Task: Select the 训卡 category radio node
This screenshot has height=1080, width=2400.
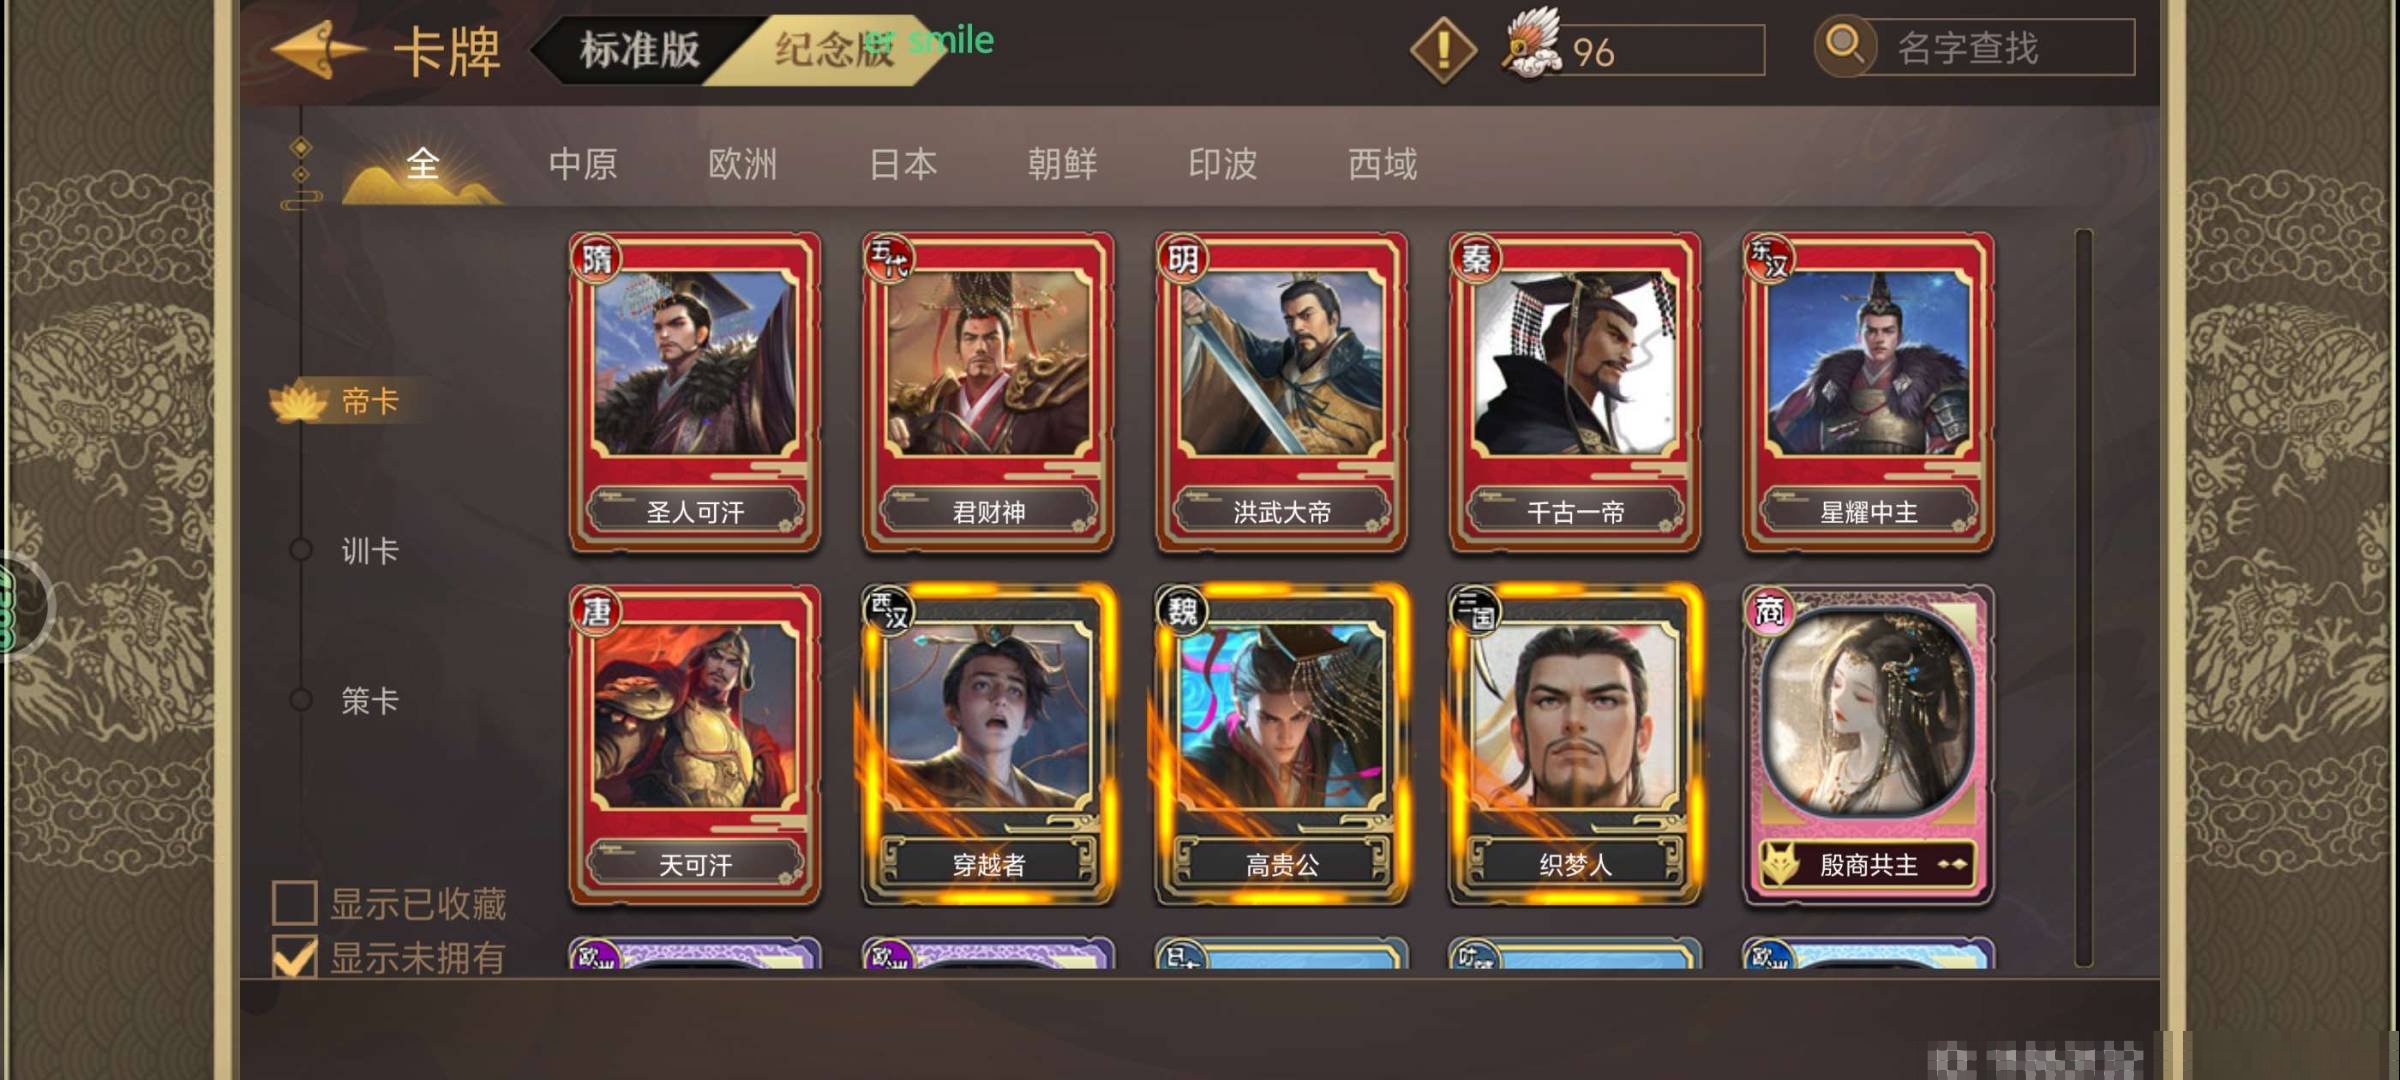Action: click(300, 549)
